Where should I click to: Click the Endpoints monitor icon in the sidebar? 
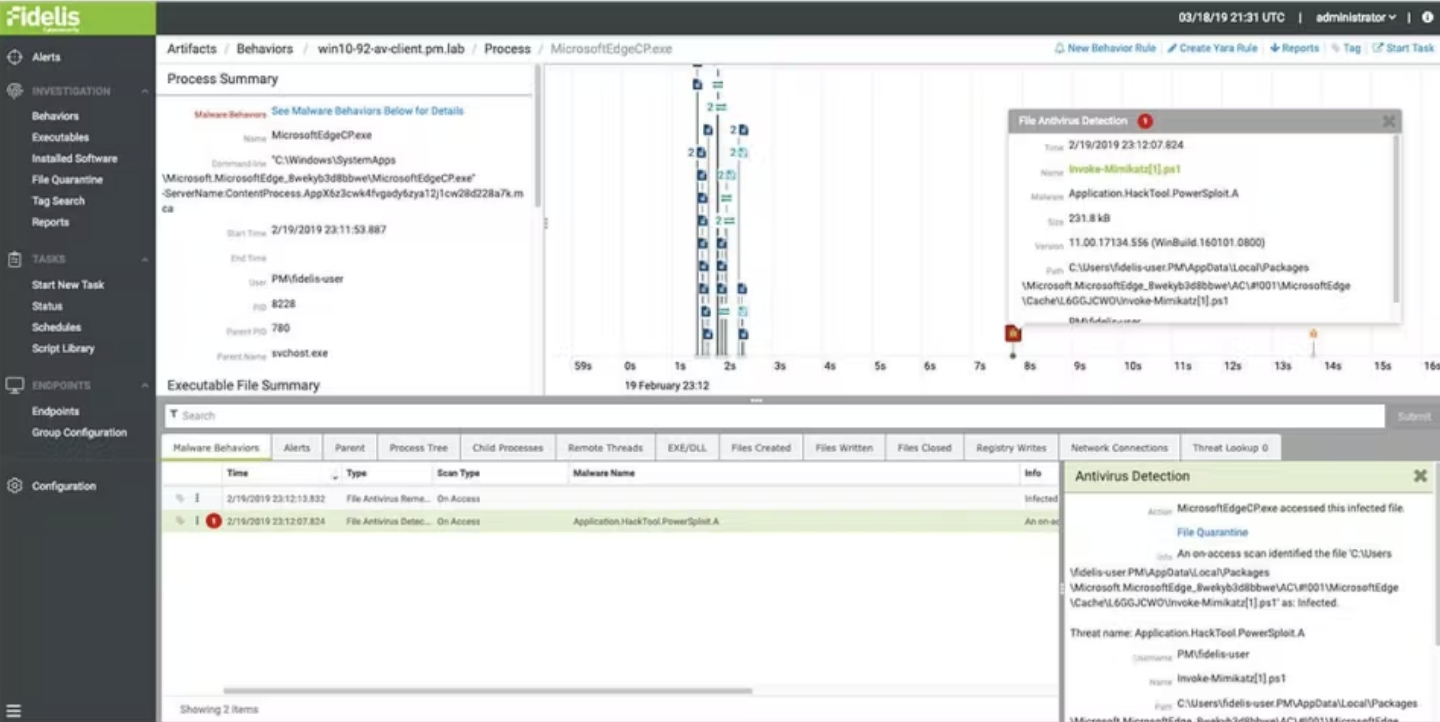point(14,385)
